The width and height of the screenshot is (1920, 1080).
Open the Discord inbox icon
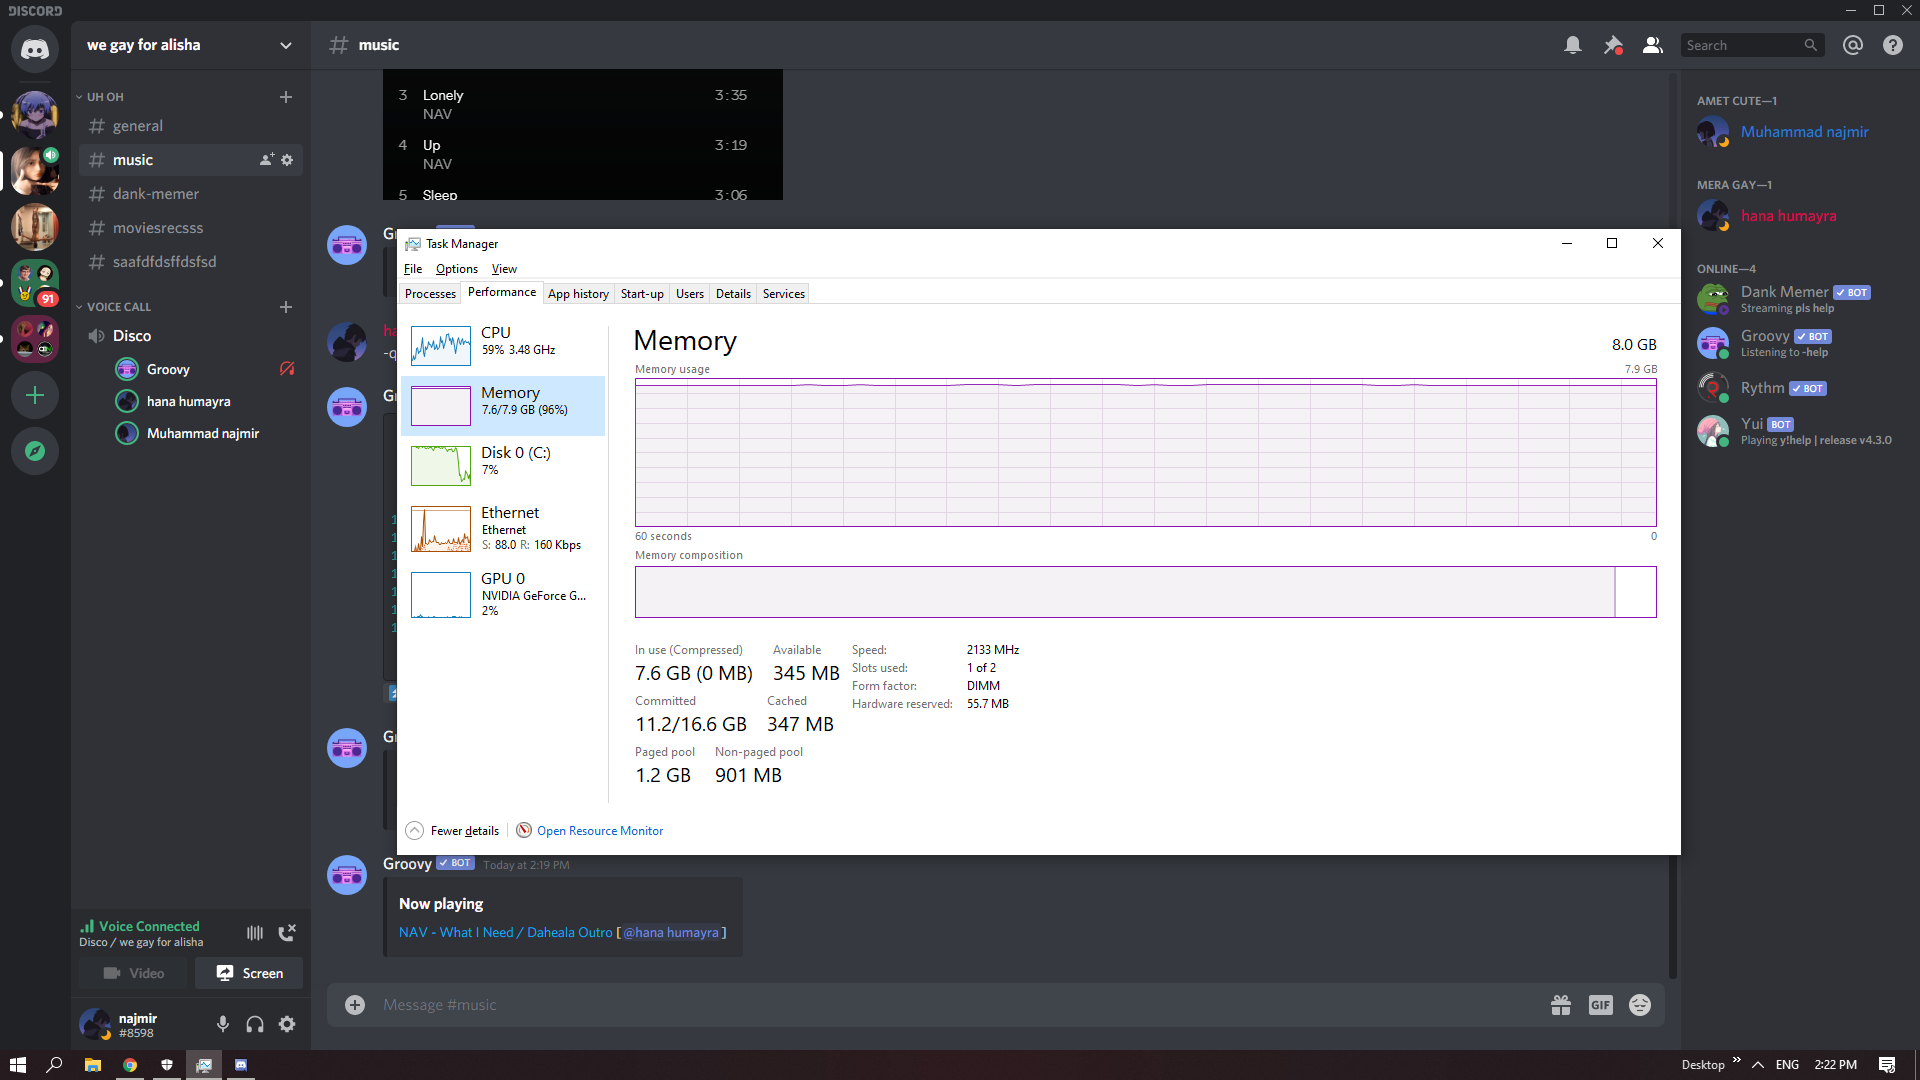(x=1852, y=45)
